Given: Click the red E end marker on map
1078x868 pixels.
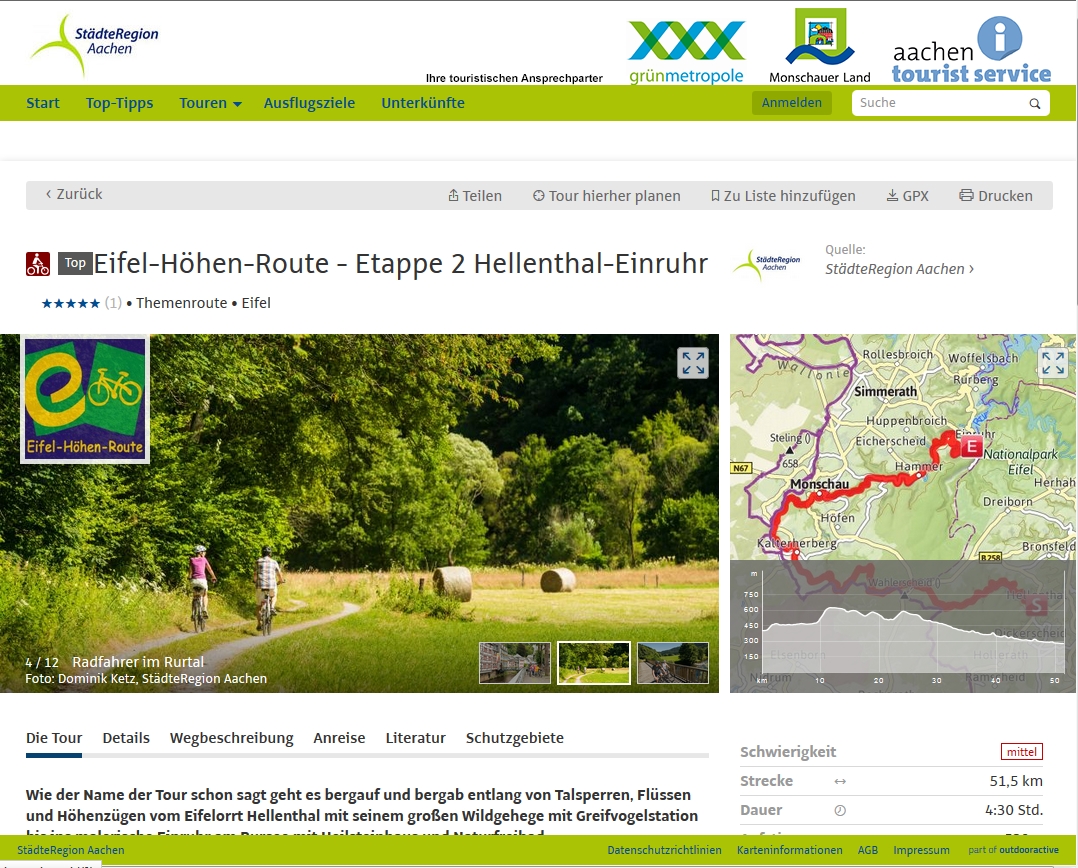Looking at the screenshot, I should [971, 446].
